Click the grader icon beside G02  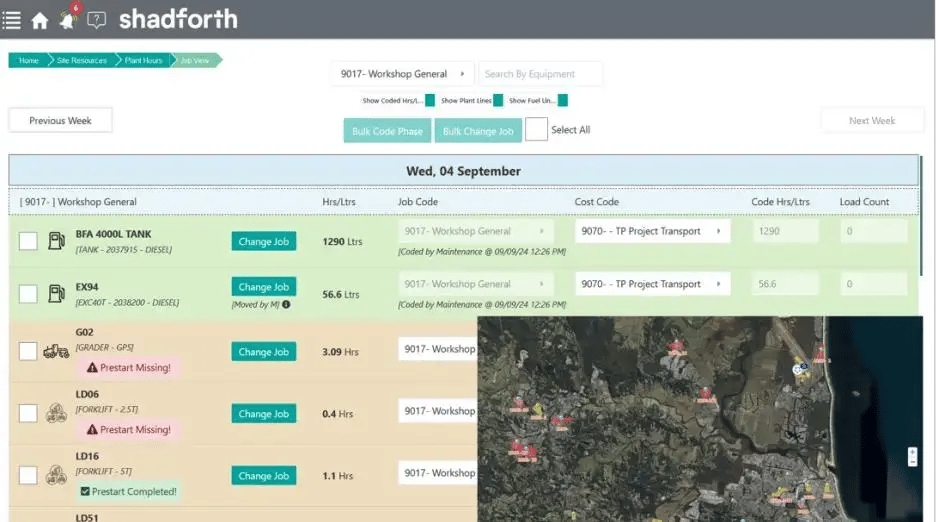pos(56,351)
